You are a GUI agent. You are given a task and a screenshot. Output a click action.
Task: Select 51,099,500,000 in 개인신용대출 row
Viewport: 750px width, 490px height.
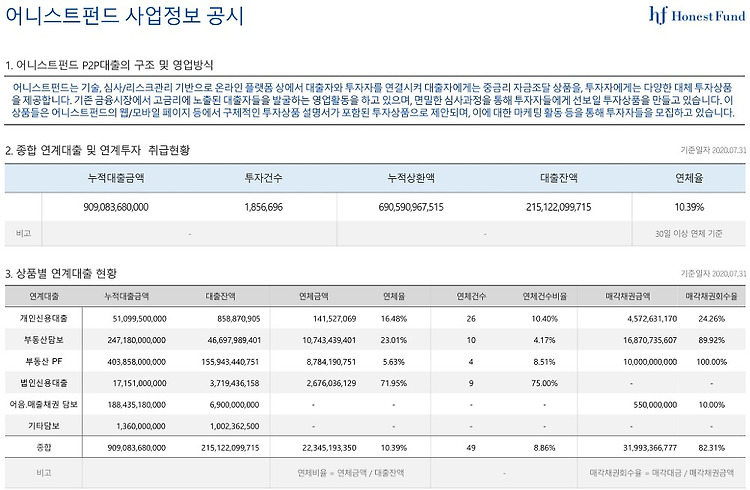[140, 319]
